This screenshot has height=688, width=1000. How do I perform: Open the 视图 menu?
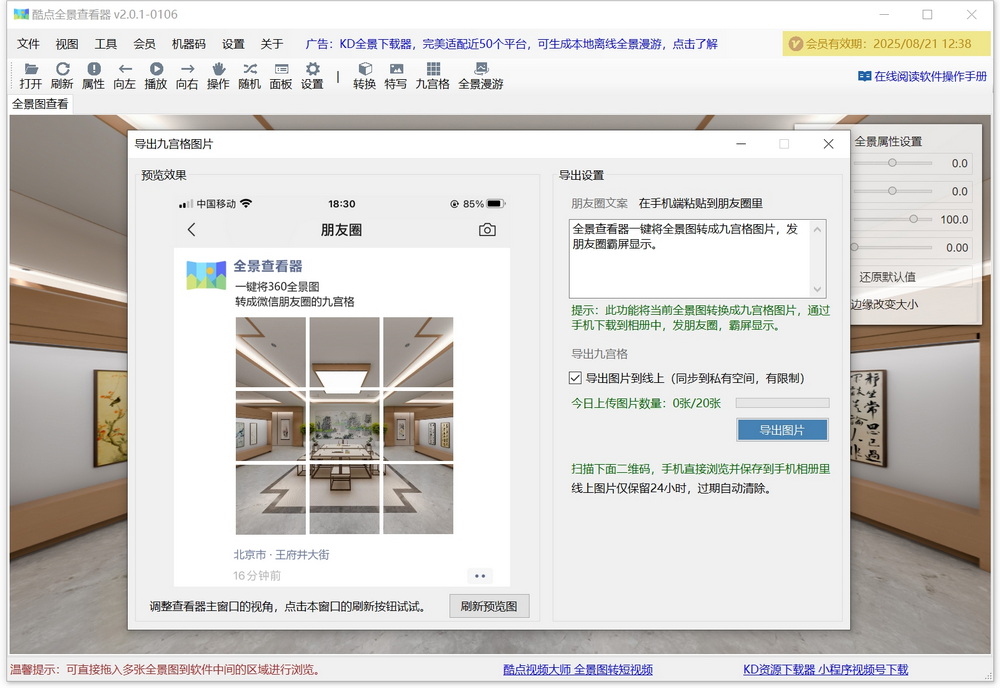point(67,44)
